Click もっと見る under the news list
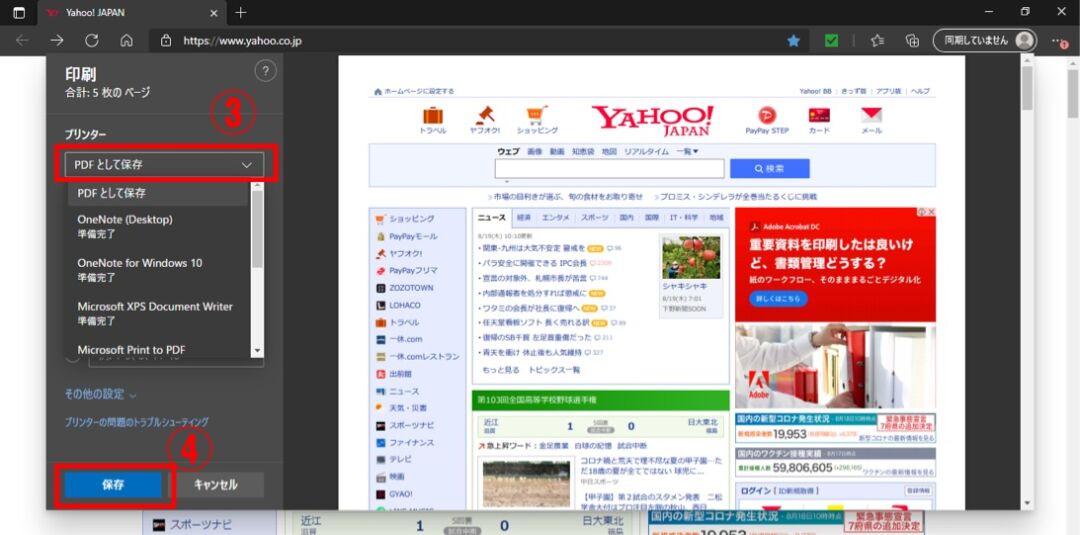This screenshot has height=535, width=1080. tap(501, 370)
